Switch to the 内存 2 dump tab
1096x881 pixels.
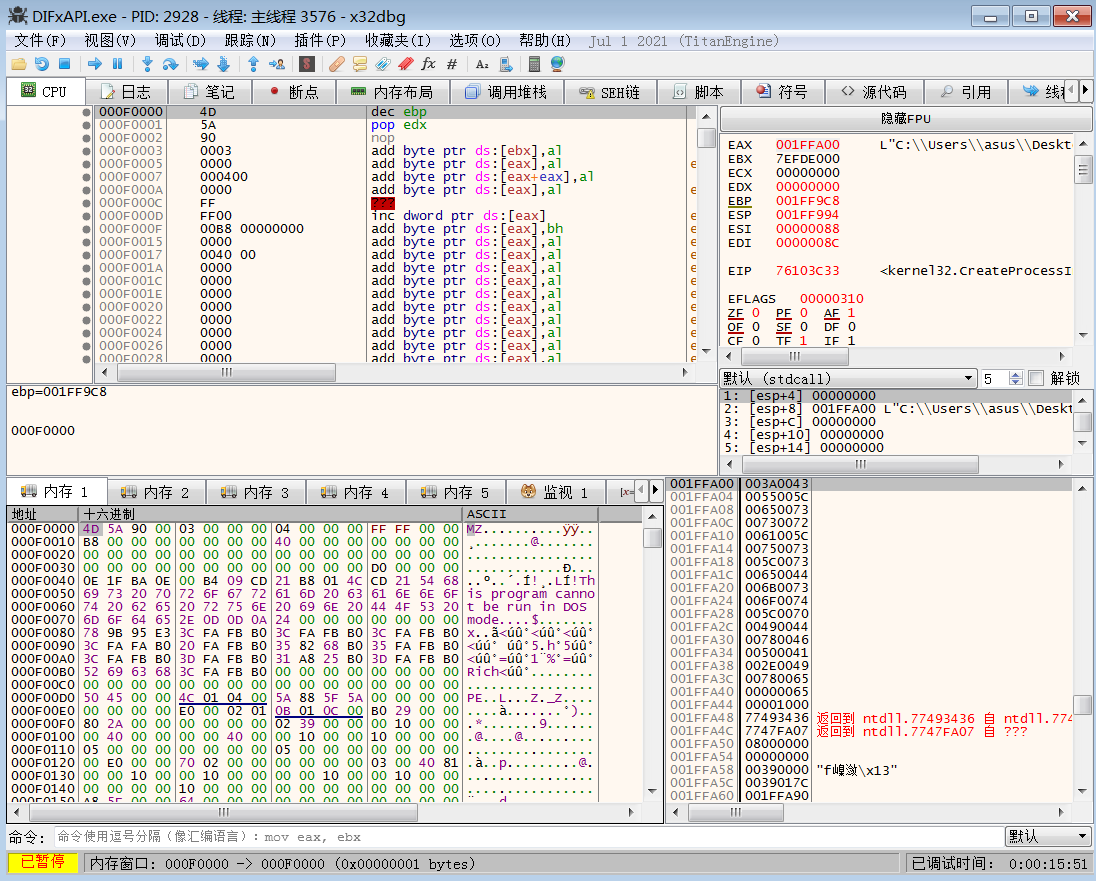coord(156,492)
